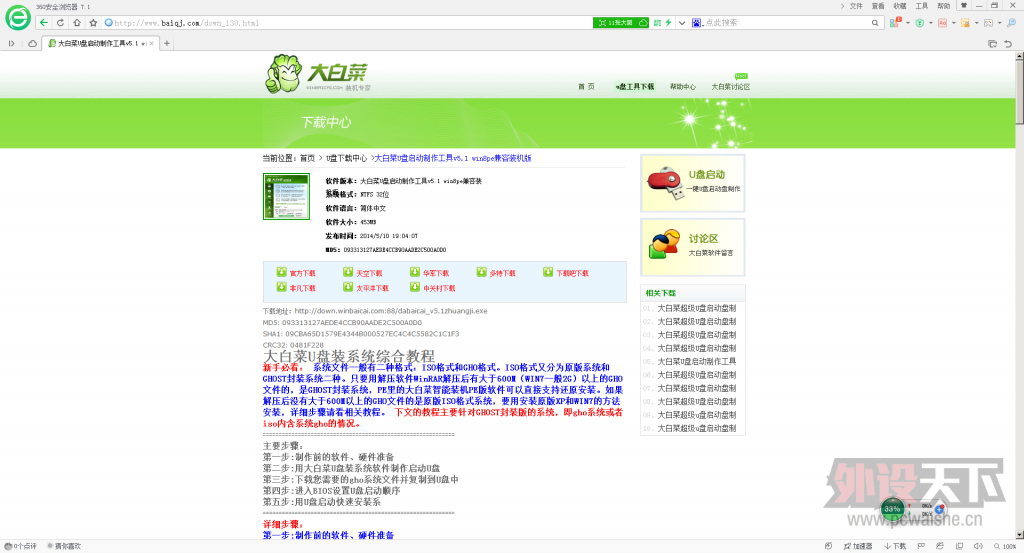Toggle the status bar mute speaker icon

pos(978,546)
